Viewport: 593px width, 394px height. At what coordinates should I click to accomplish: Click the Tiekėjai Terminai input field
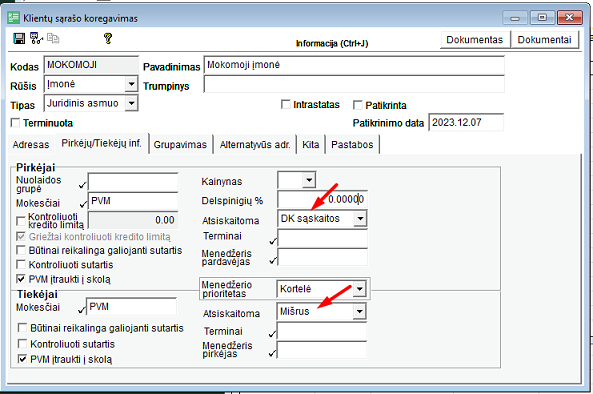tap(321, 331)
